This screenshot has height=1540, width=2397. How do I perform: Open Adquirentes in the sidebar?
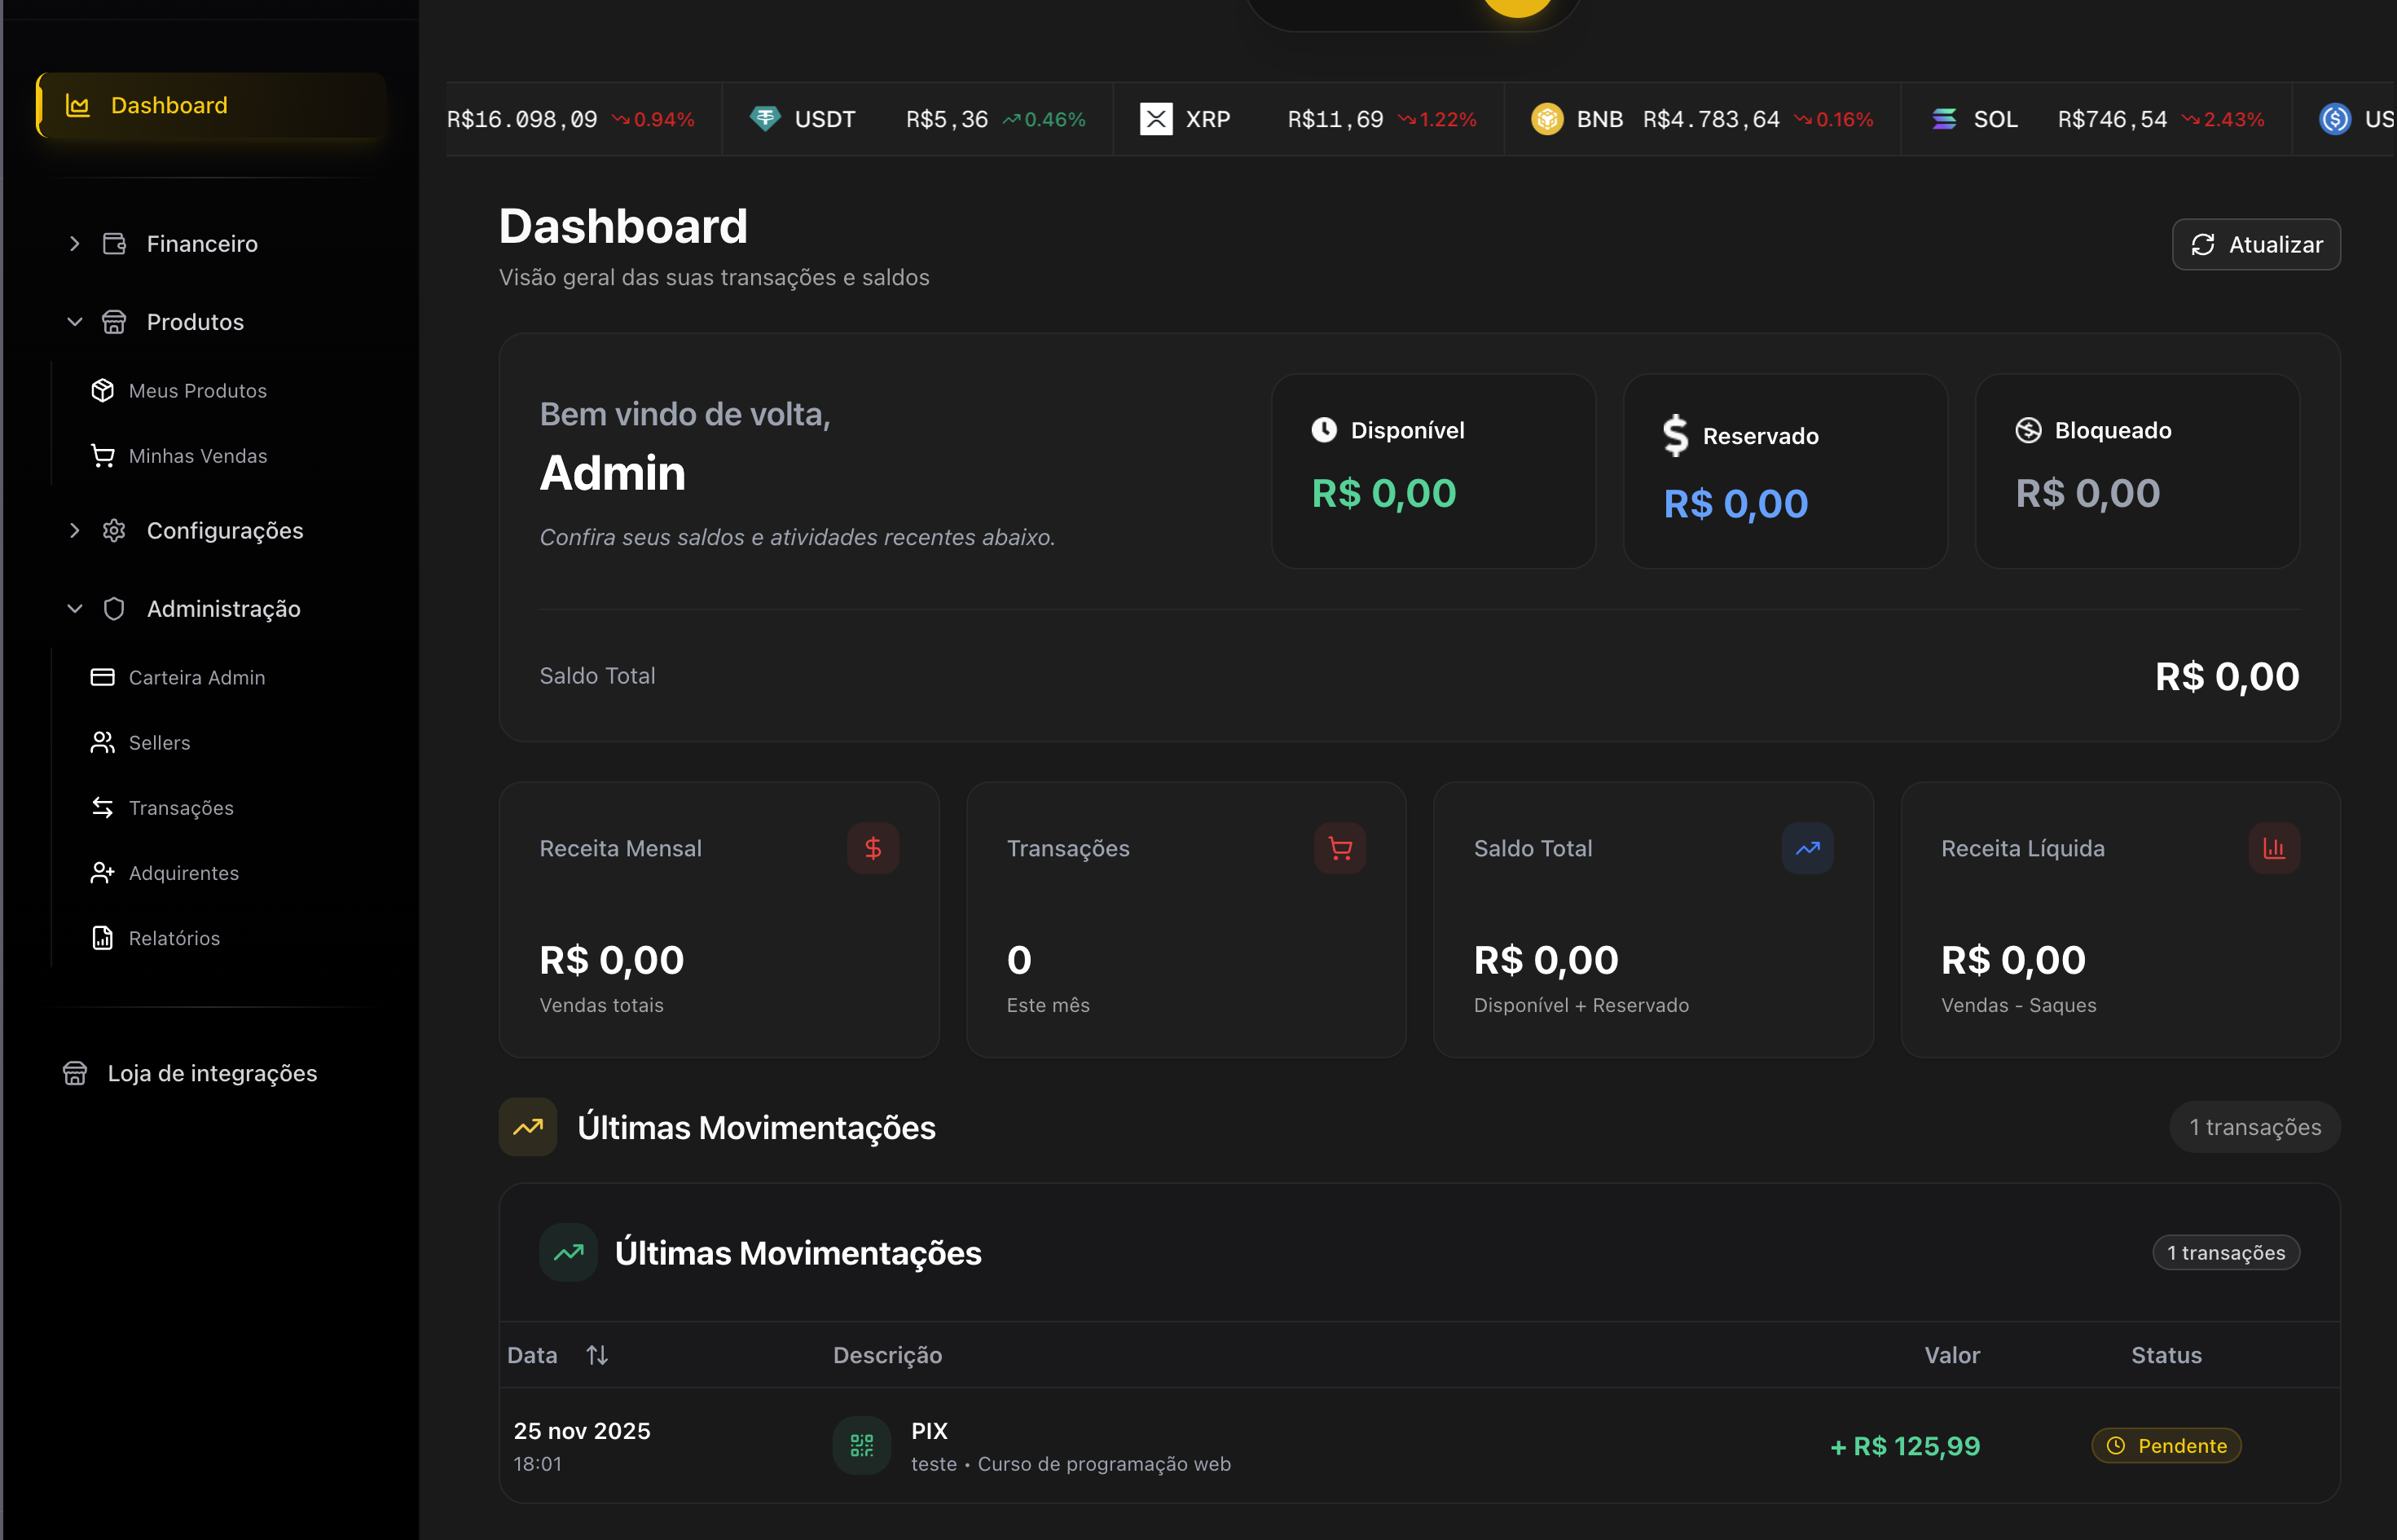pyautogui.click(x=183, y=873)
